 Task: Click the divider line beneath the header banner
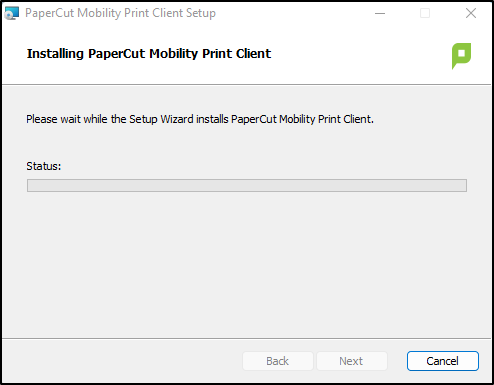[247, 85]
